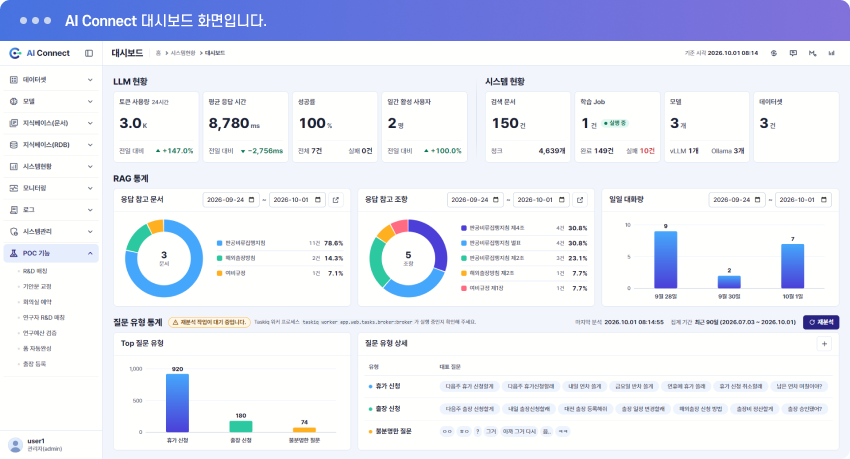Click the 불분명한 질문 row label in 질문 유형 상세
Screen dimensions: 850x459
(394, 431)
